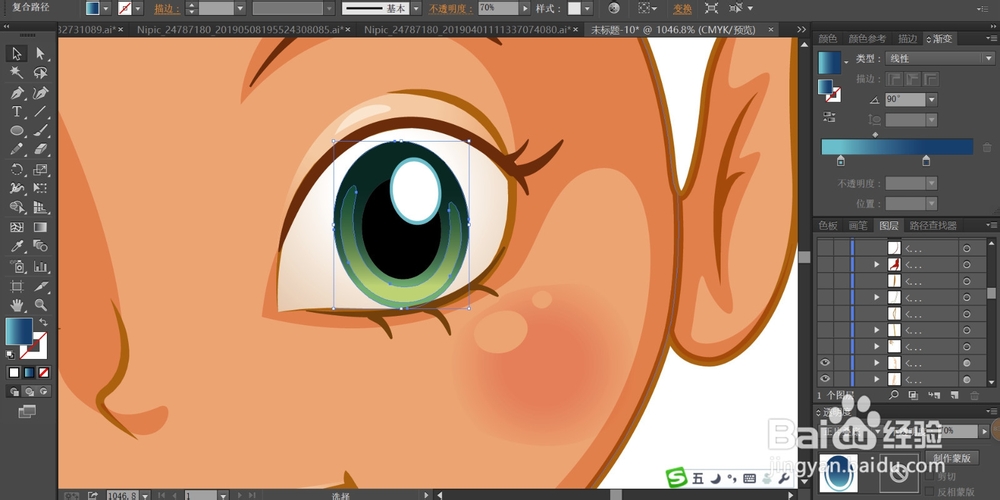Expand the red figure layer row
Viewport: 1000px width, 500px height.
[877, 264]
